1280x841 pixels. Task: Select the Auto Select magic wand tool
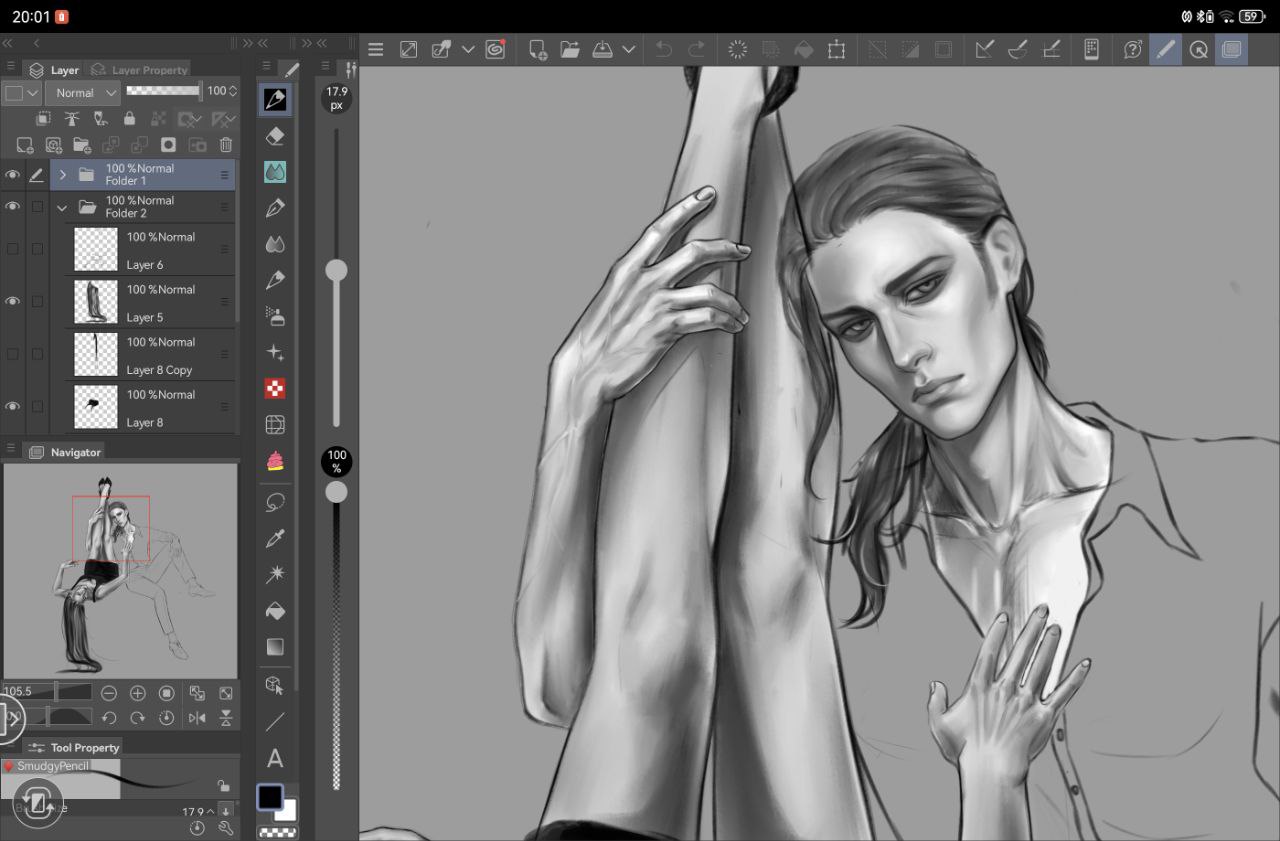tap(275, 574)
